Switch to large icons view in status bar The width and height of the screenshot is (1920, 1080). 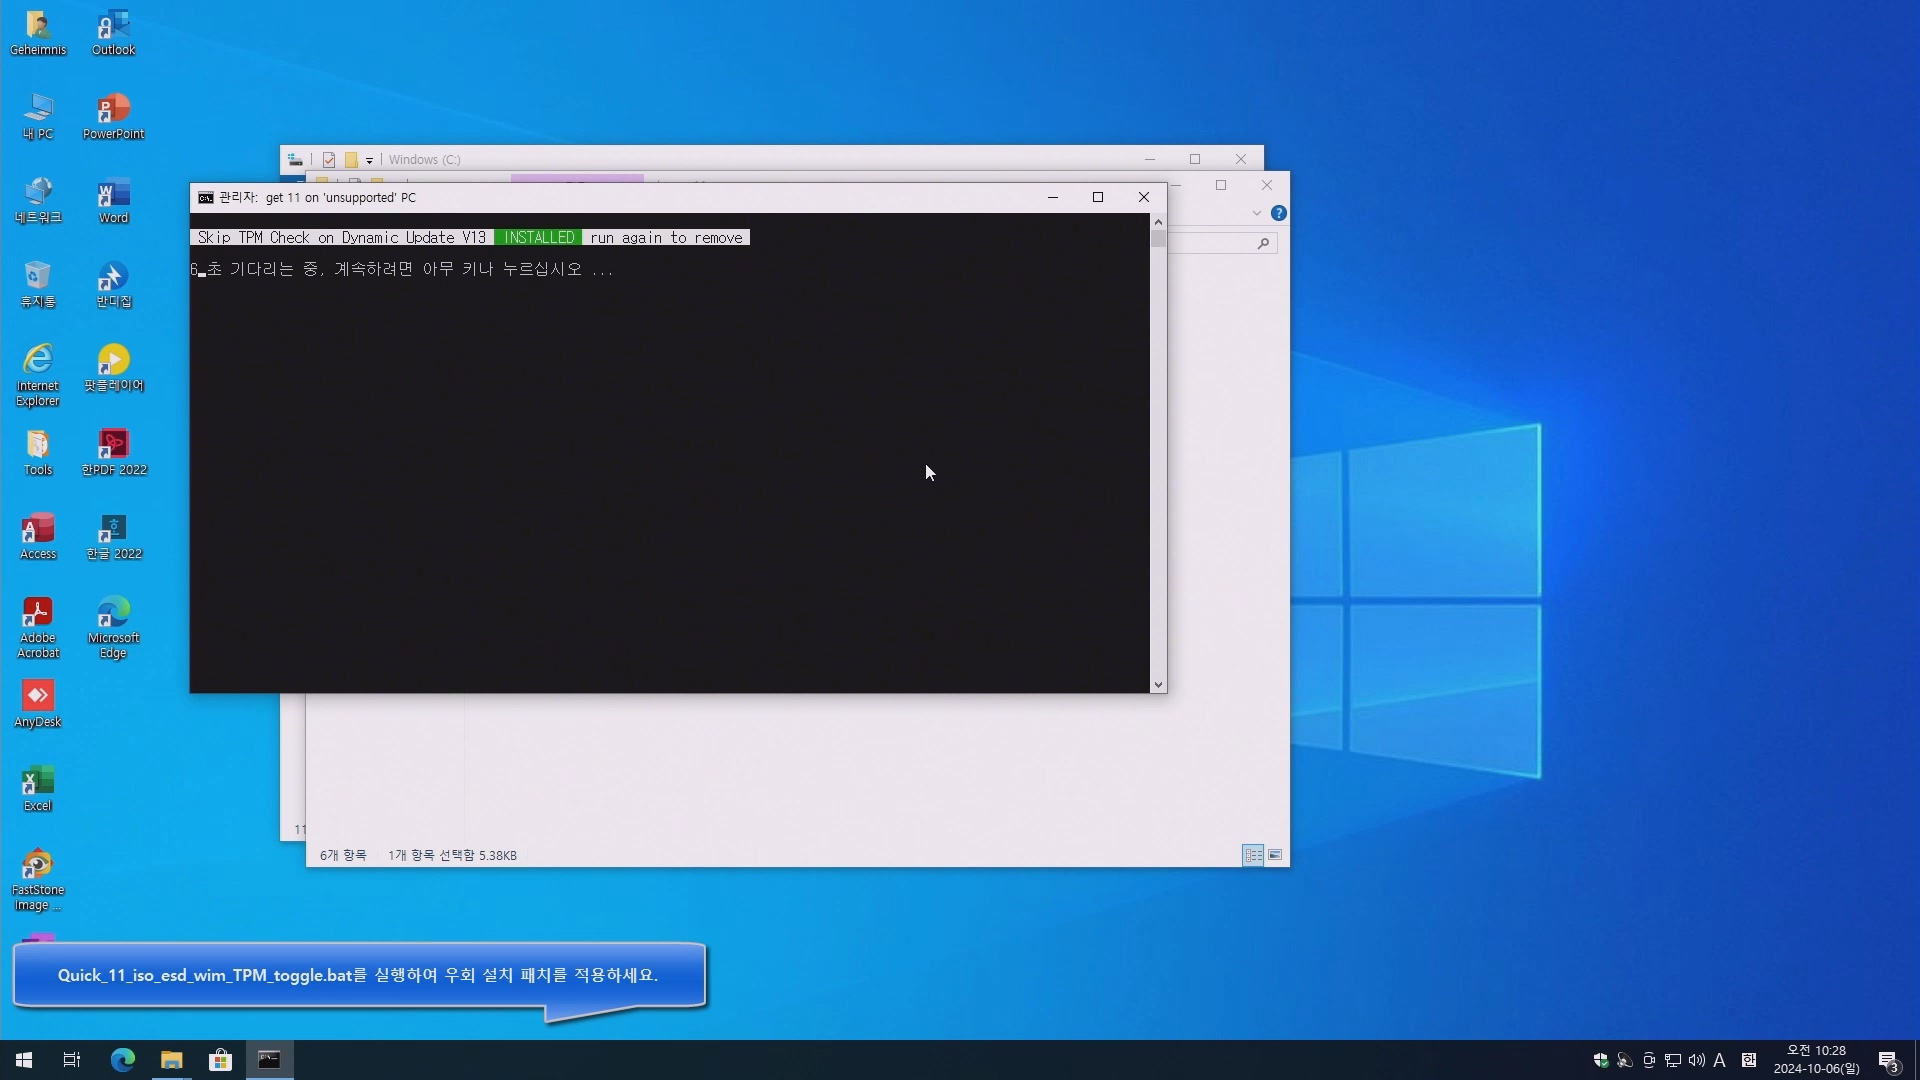tap(1275, 855)
